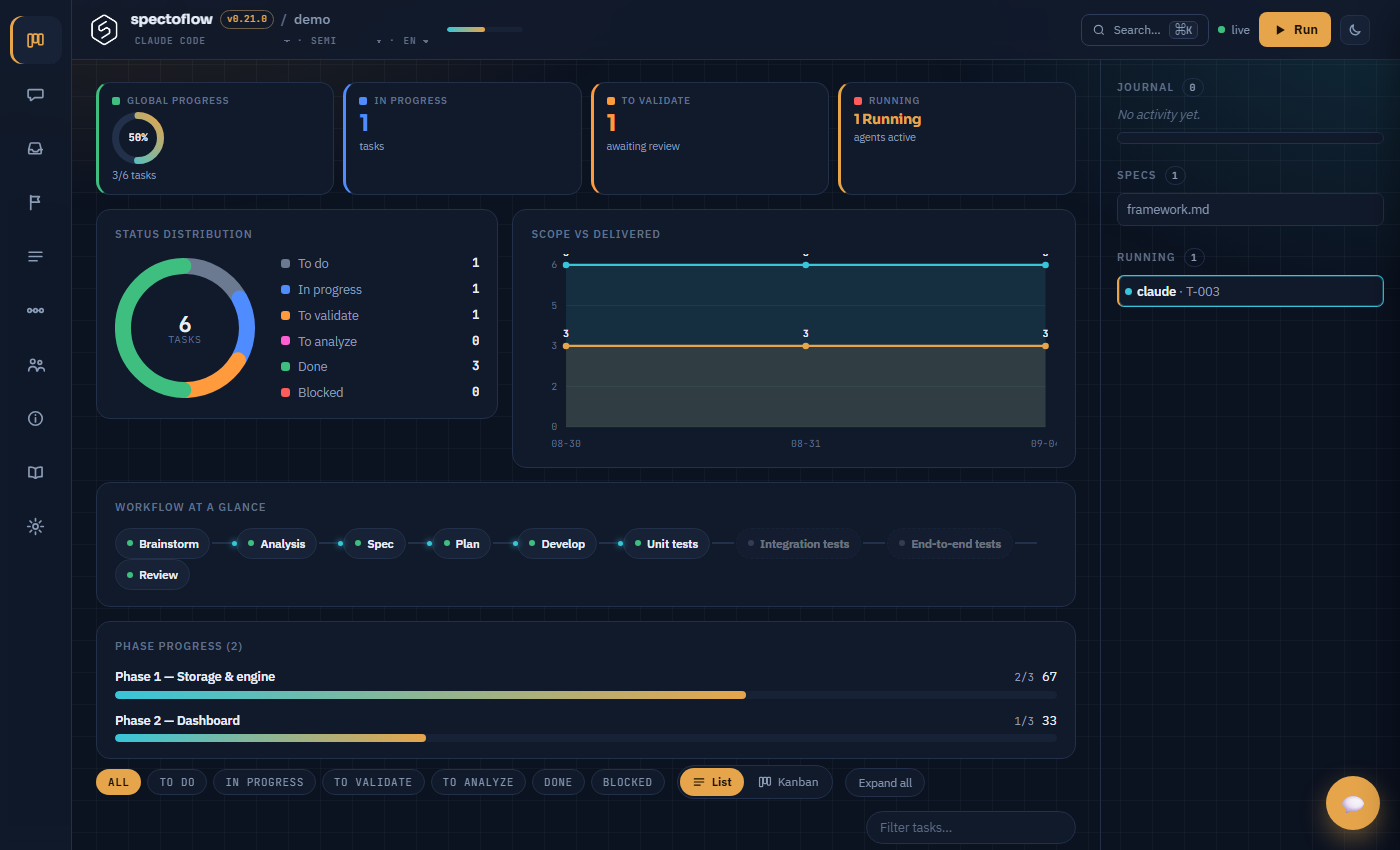The width and height of the screenshot is (1400, 850).
Task: Open the open-book docs sidebar icon
Action: coord(36,473)
